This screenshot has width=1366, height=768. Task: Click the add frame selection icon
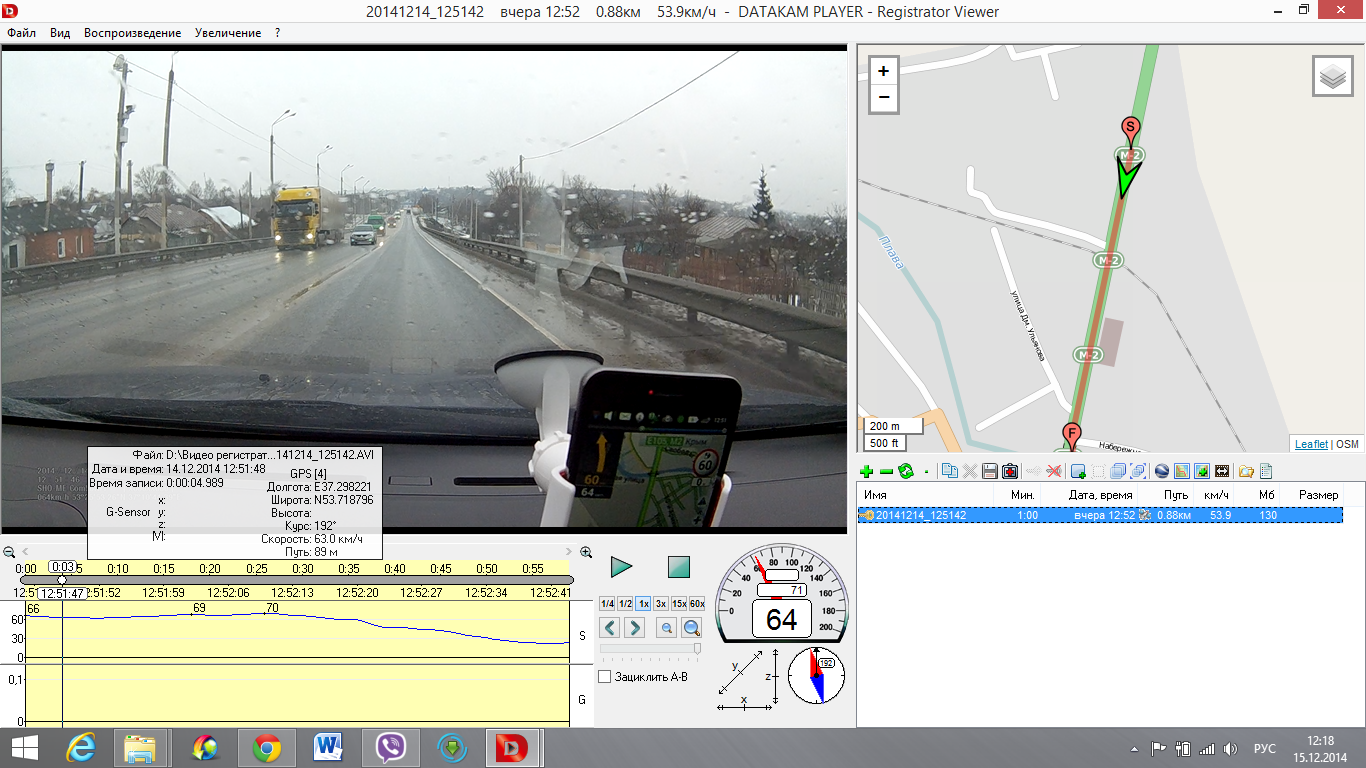(1078, 471)
